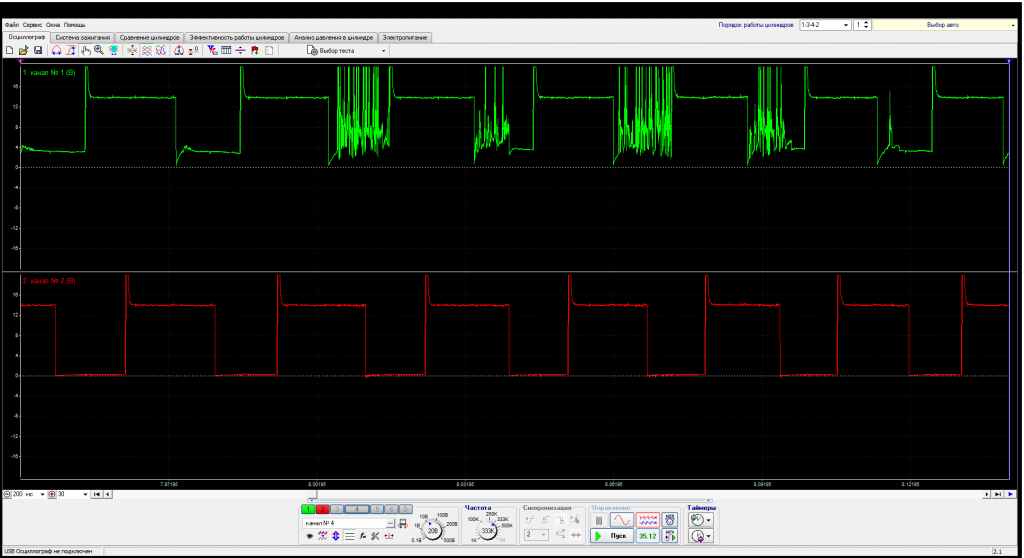Viewport: 1024px width, 558px height.
Task: Open the Сервис menu
Action: coord(33,25)
